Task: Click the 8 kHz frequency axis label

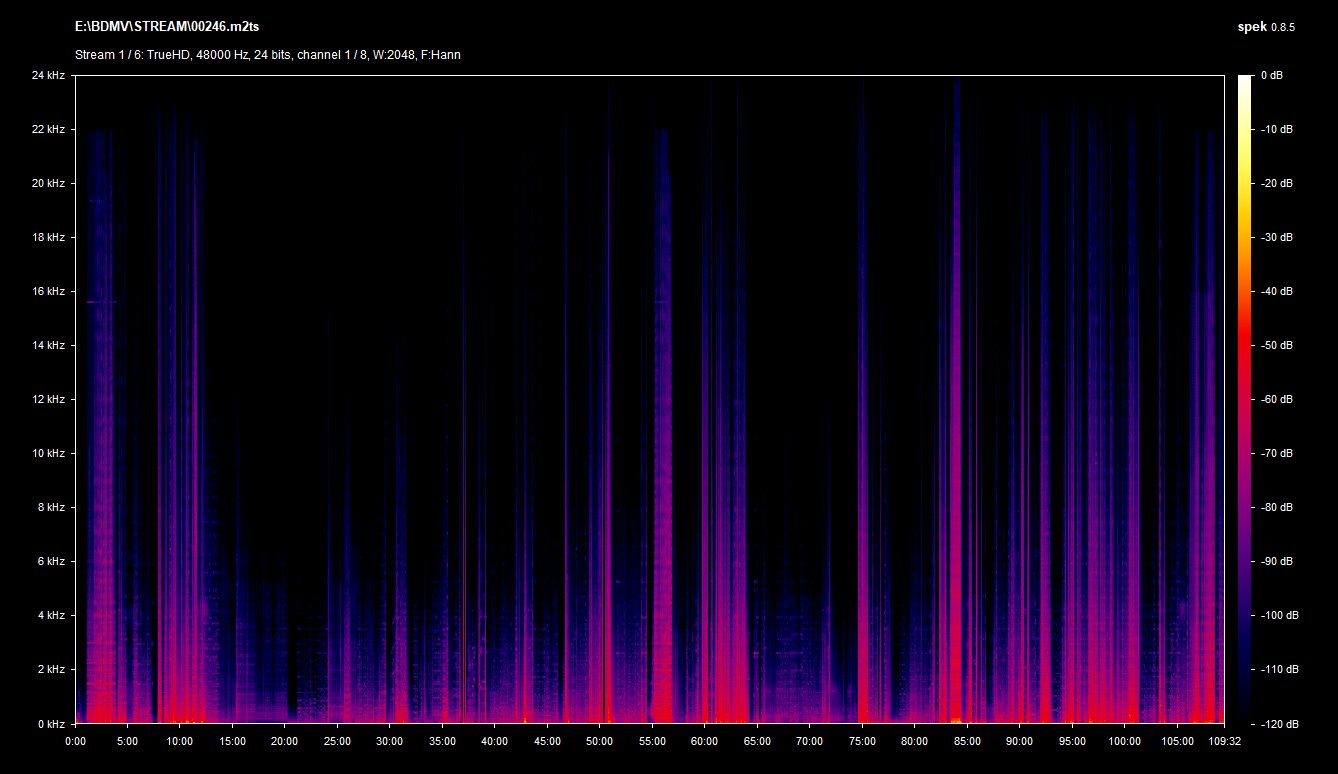Action: pos(51,508)
